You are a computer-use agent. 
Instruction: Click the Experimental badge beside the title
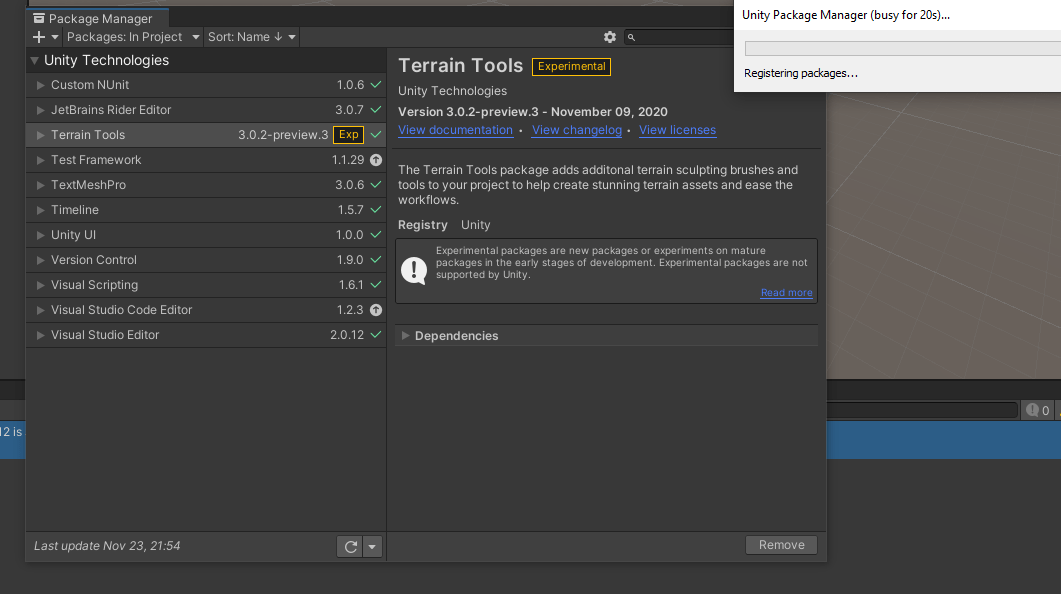click(x=572, y=67)
